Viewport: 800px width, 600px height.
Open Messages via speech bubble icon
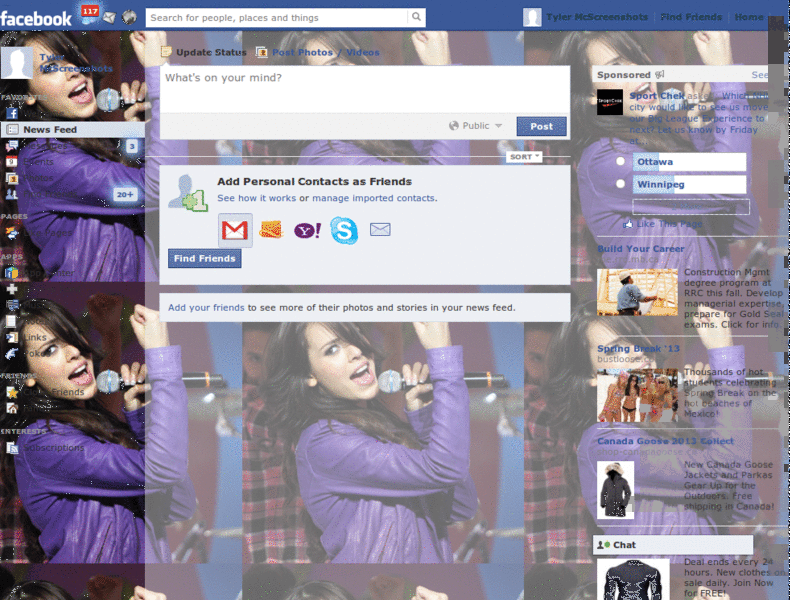coord(11,146)
